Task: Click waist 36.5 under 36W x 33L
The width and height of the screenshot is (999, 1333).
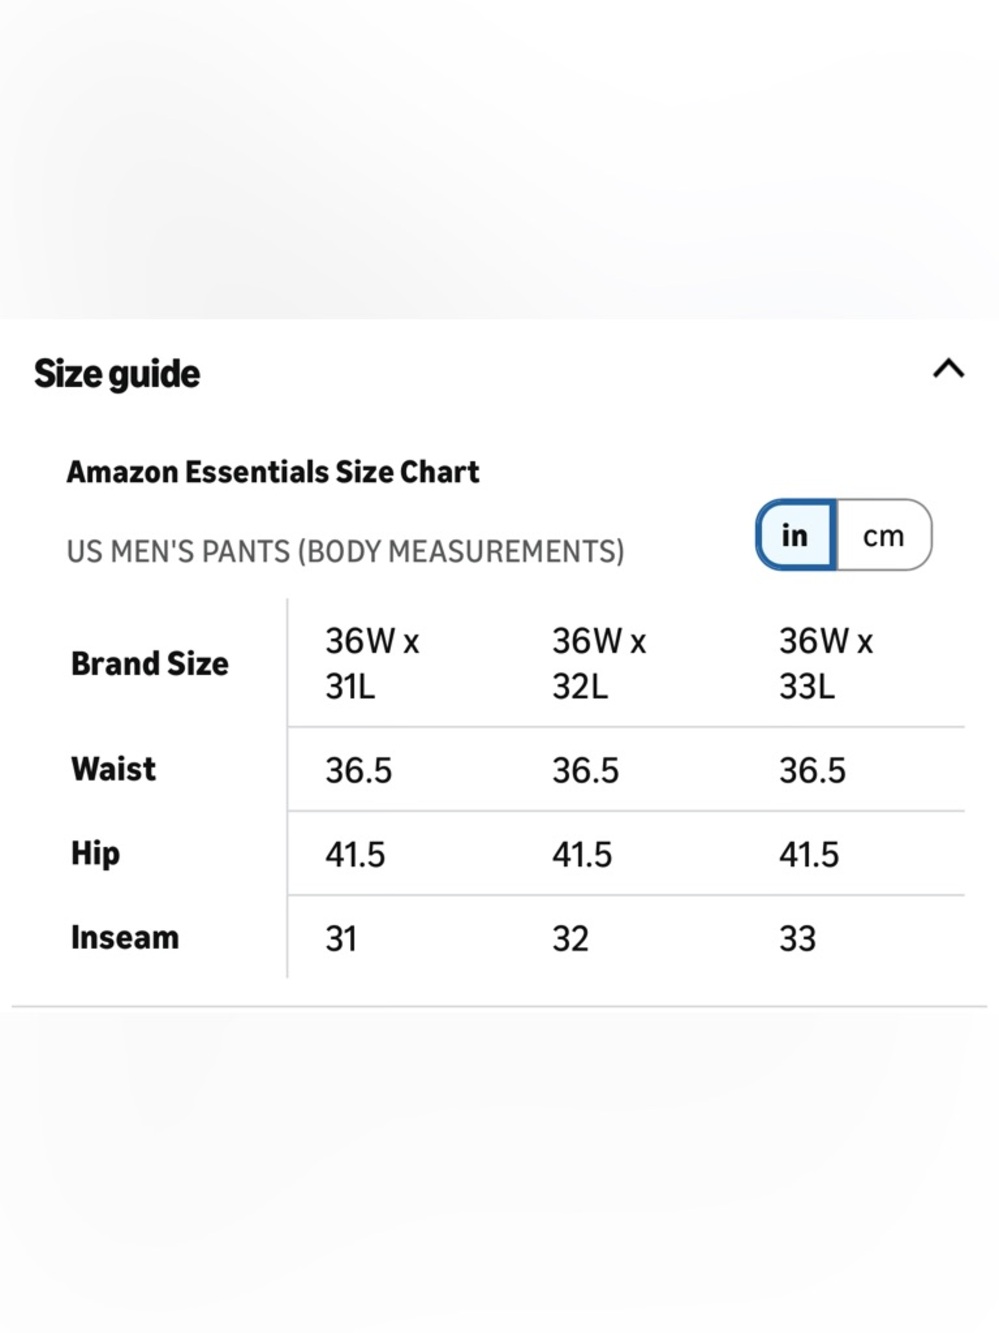Action: (812, 771)
